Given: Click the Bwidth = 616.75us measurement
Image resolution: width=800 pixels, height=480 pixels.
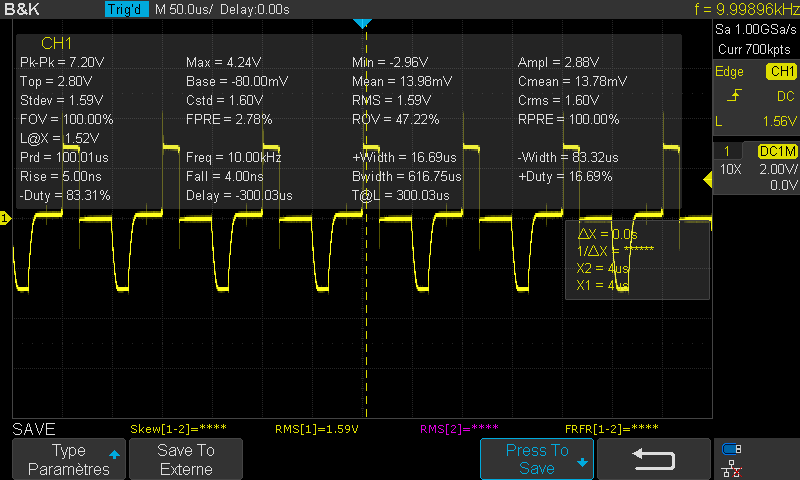Looking at the screenshot, I should pos(407,176).
